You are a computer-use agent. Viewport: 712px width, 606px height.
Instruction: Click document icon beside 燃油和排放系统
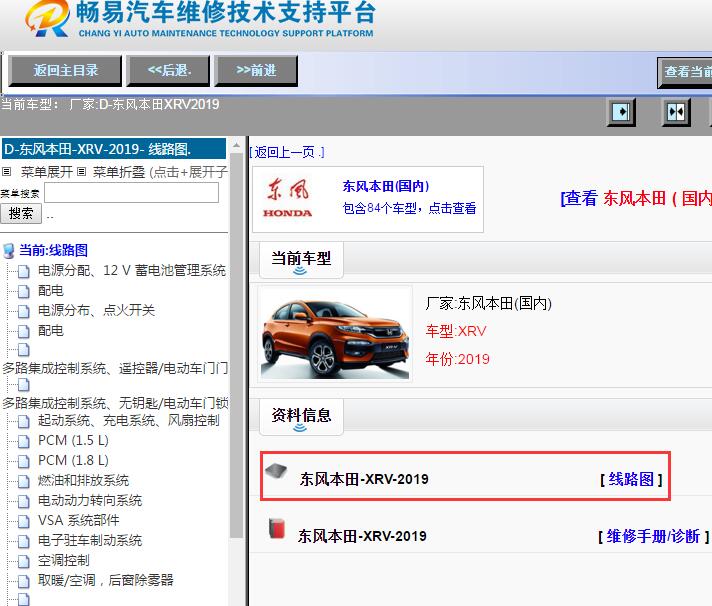(x=24, y=481)
